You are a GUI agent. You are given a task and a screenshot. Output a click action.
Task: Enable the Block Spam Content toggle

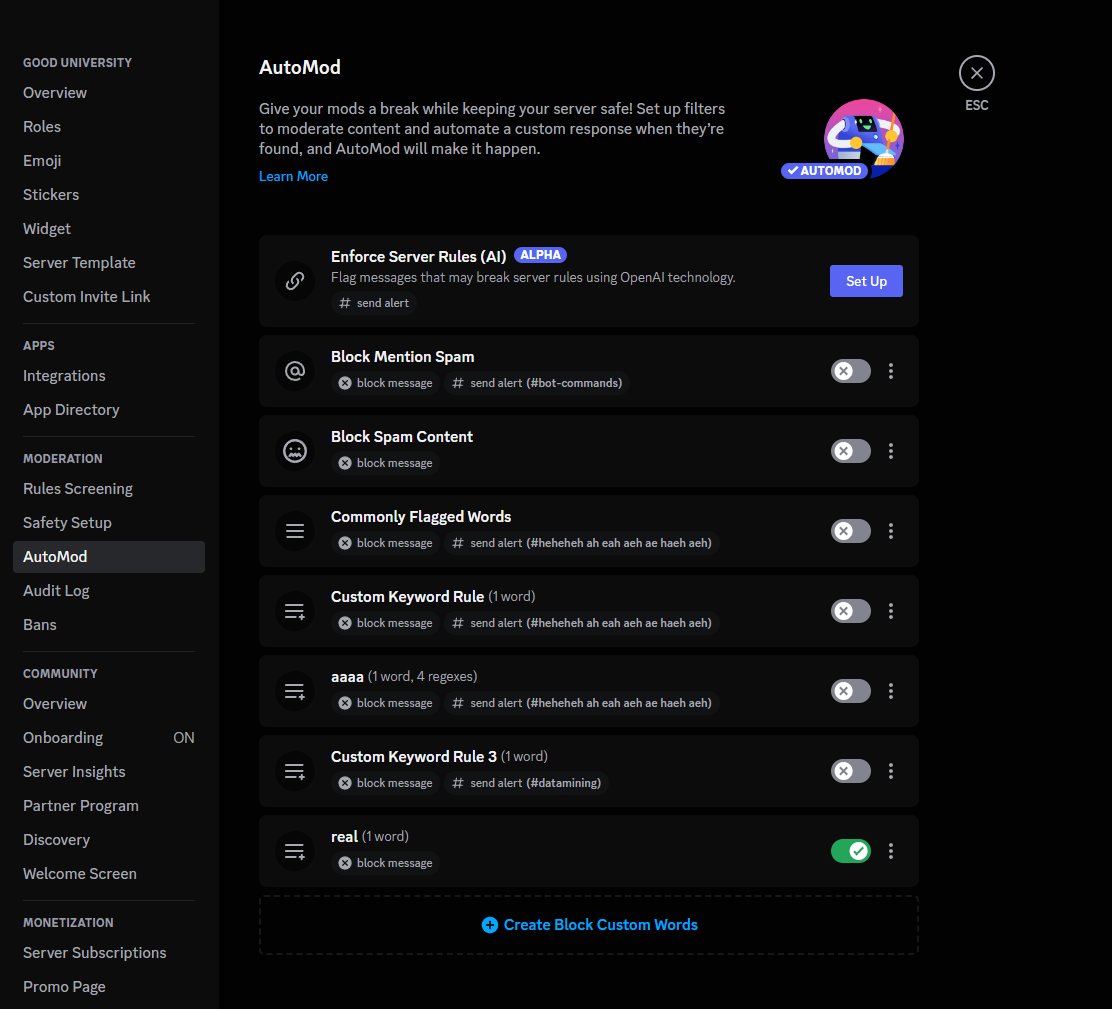(850, 451)
